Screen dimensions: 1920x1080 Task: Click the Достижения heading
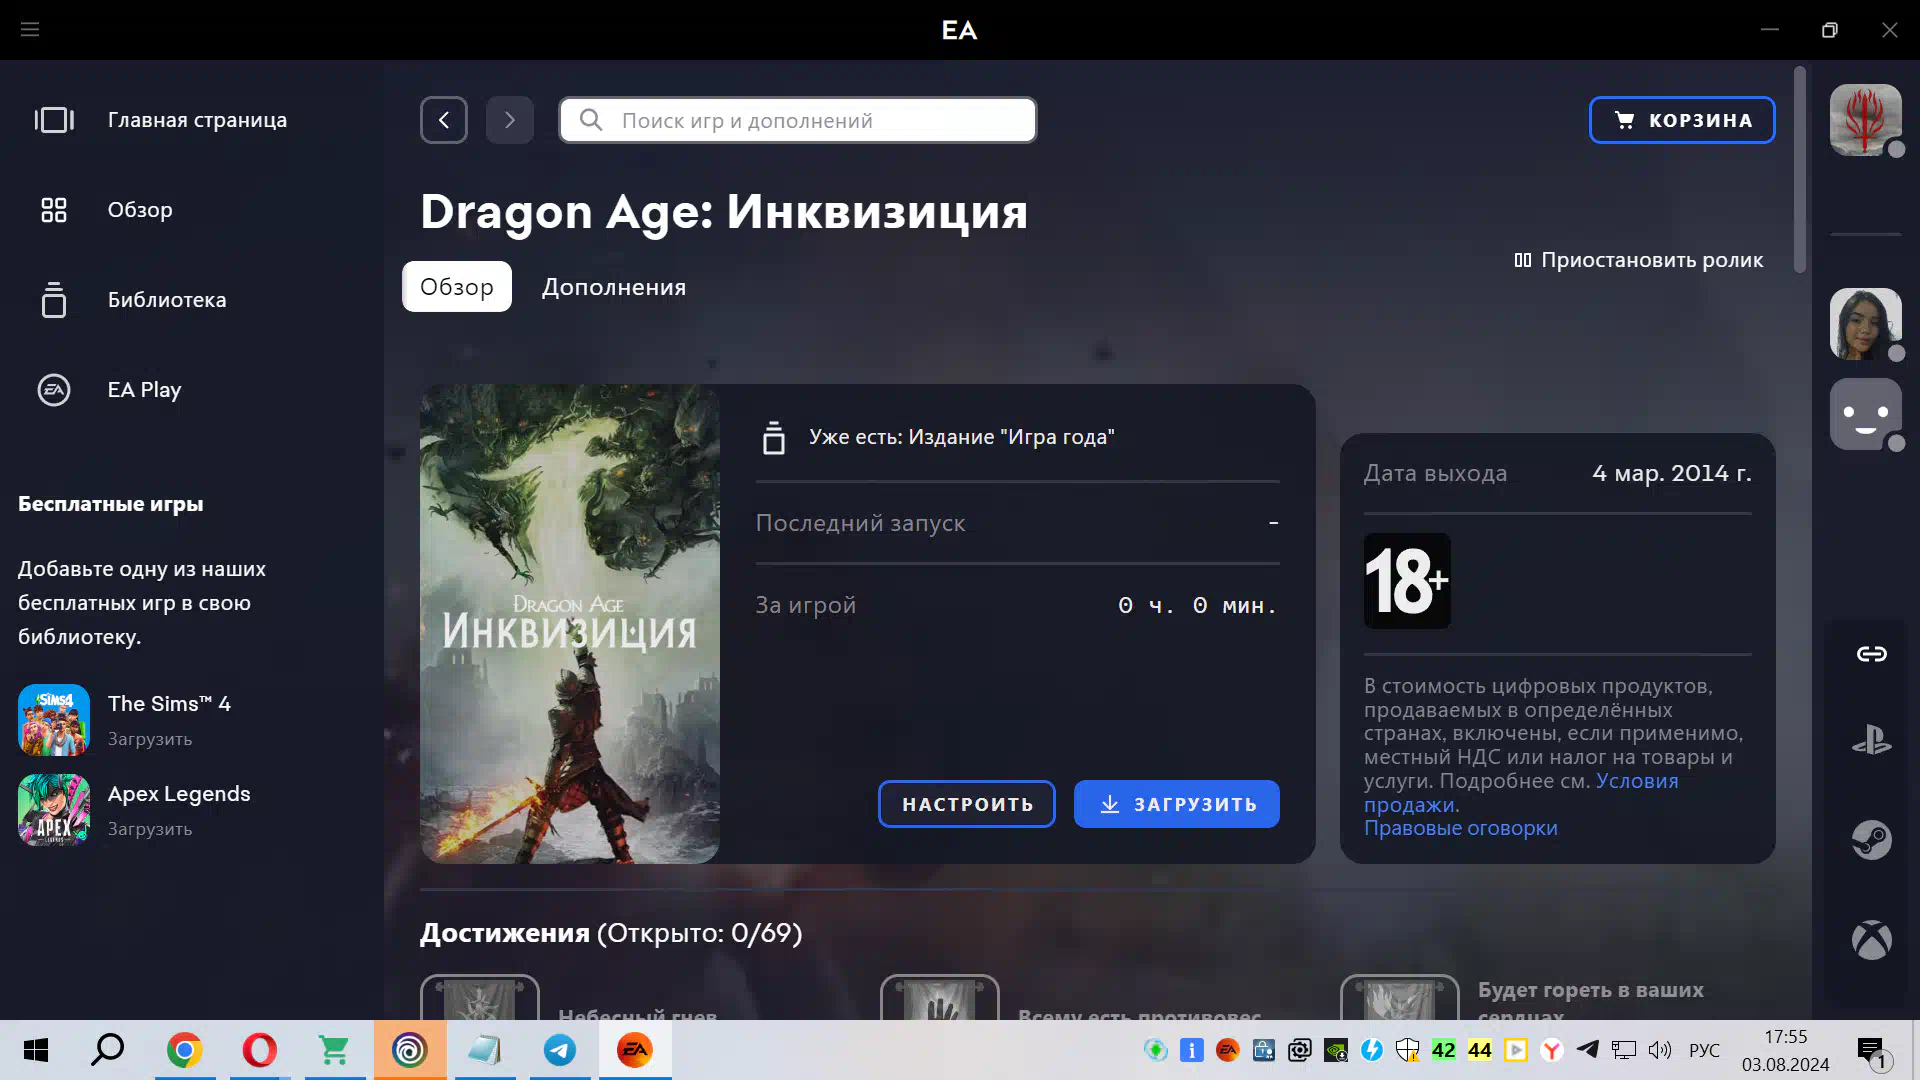coord(505,933)
